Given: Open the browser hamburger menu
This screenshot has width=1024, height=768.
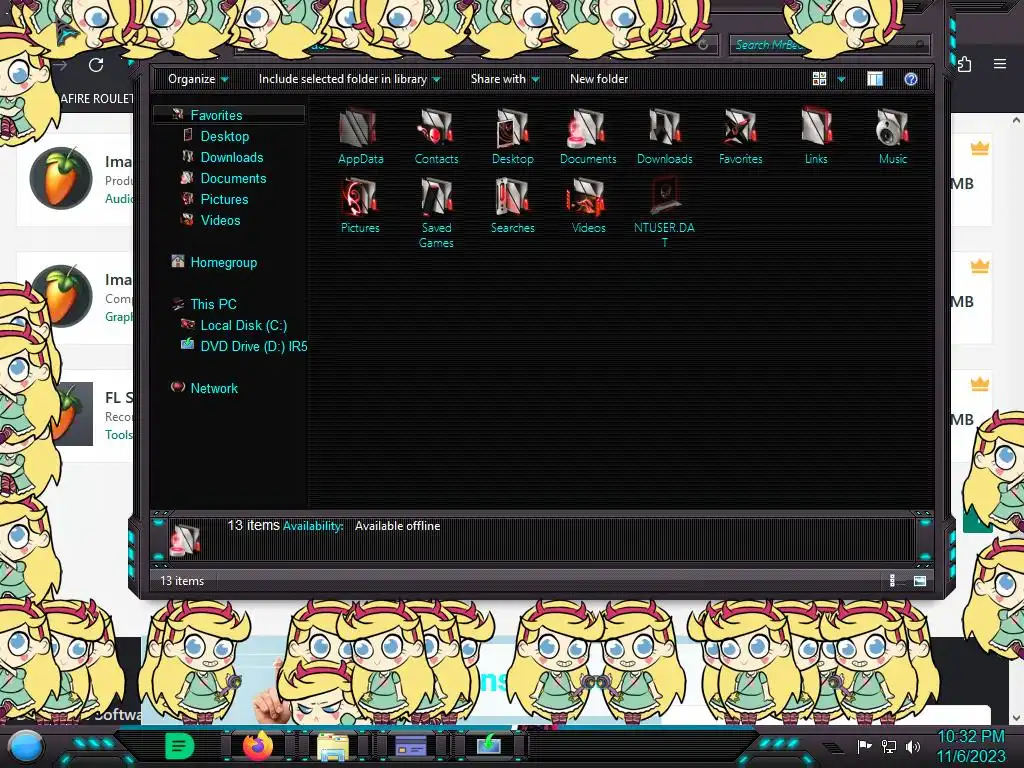Looking at the screenshot, I should tap(1000, 64).
